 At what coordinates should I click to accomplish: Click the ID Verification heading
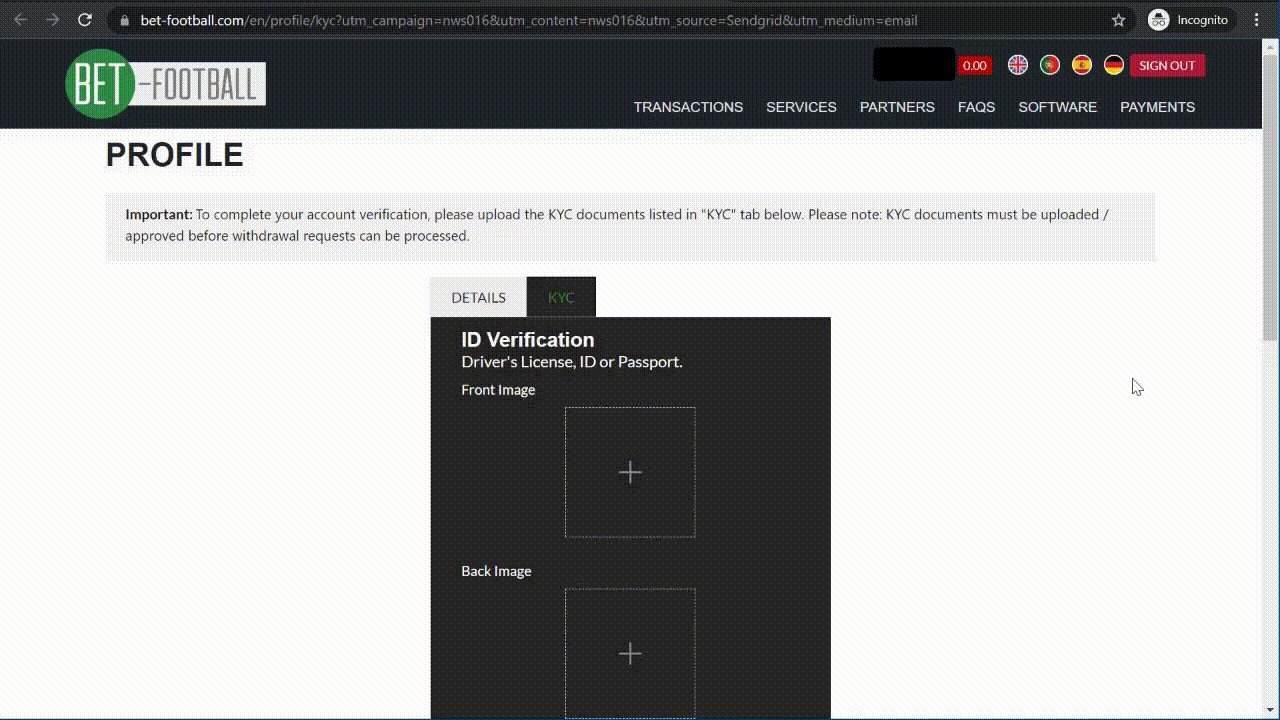pyautogui.click(x=527, y=339)
